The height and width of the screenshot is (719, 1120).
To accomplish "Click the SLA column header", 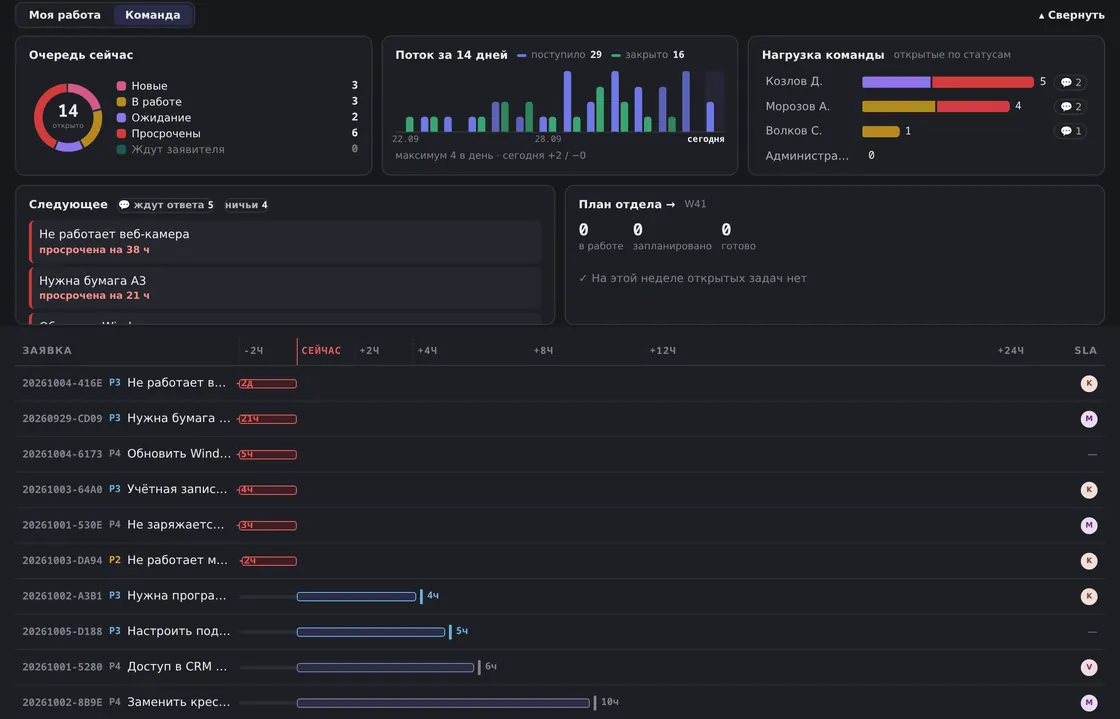I will (x=1085, y=351).
